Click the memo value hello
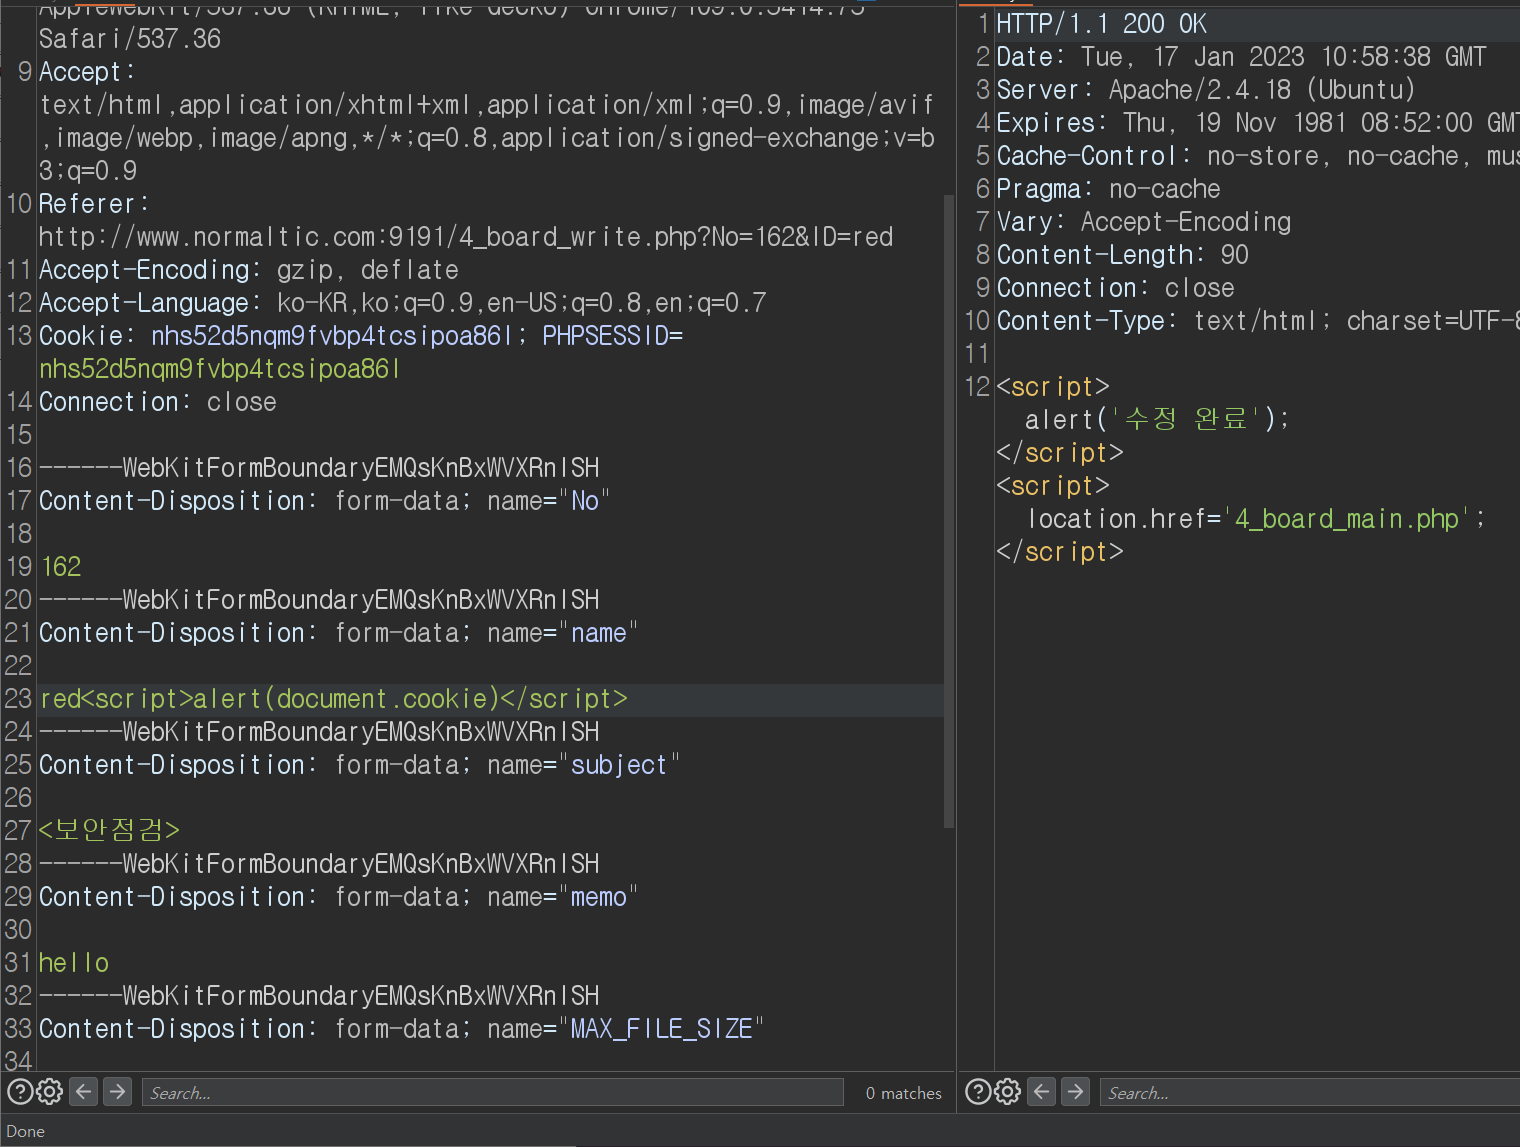The width and height of the screenshot is (1520, 1147). pos(74,963)
